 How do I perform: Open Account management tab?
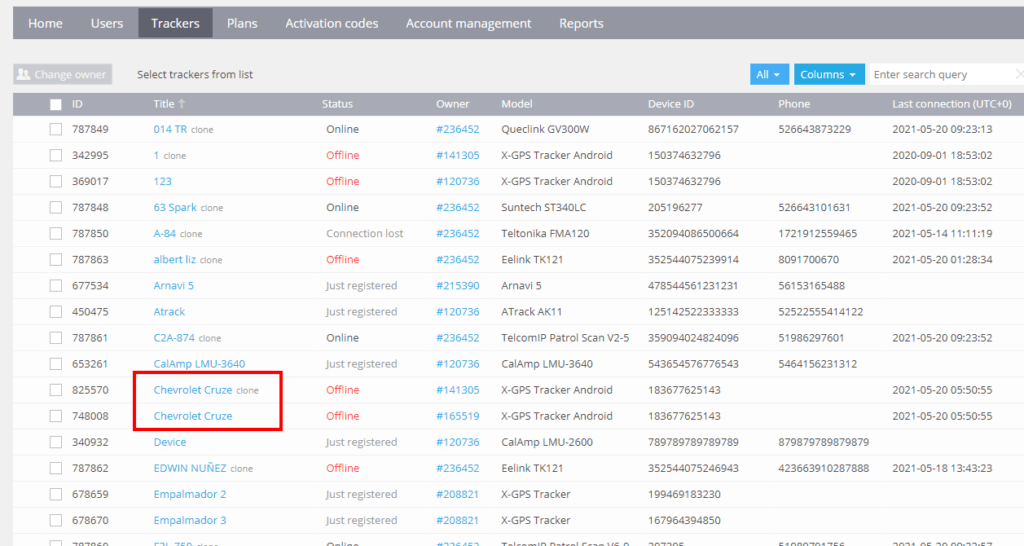point(468,24)
